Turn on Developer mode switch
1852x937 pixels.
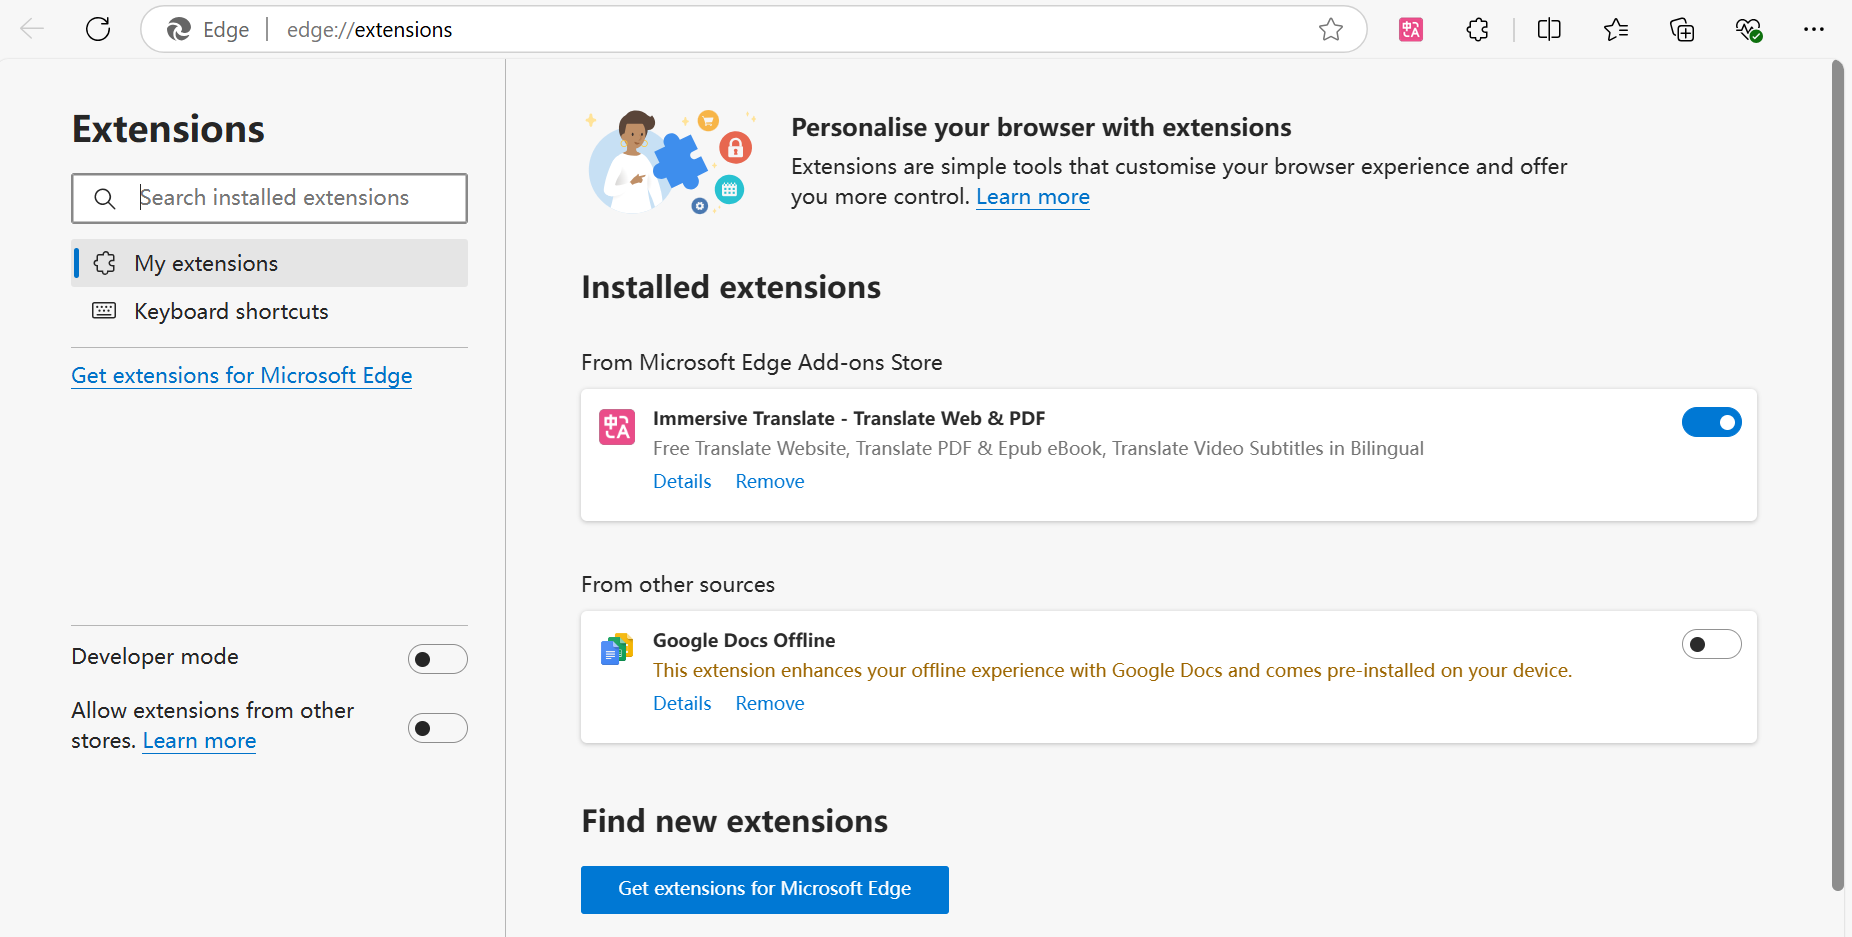click(437, 659)
